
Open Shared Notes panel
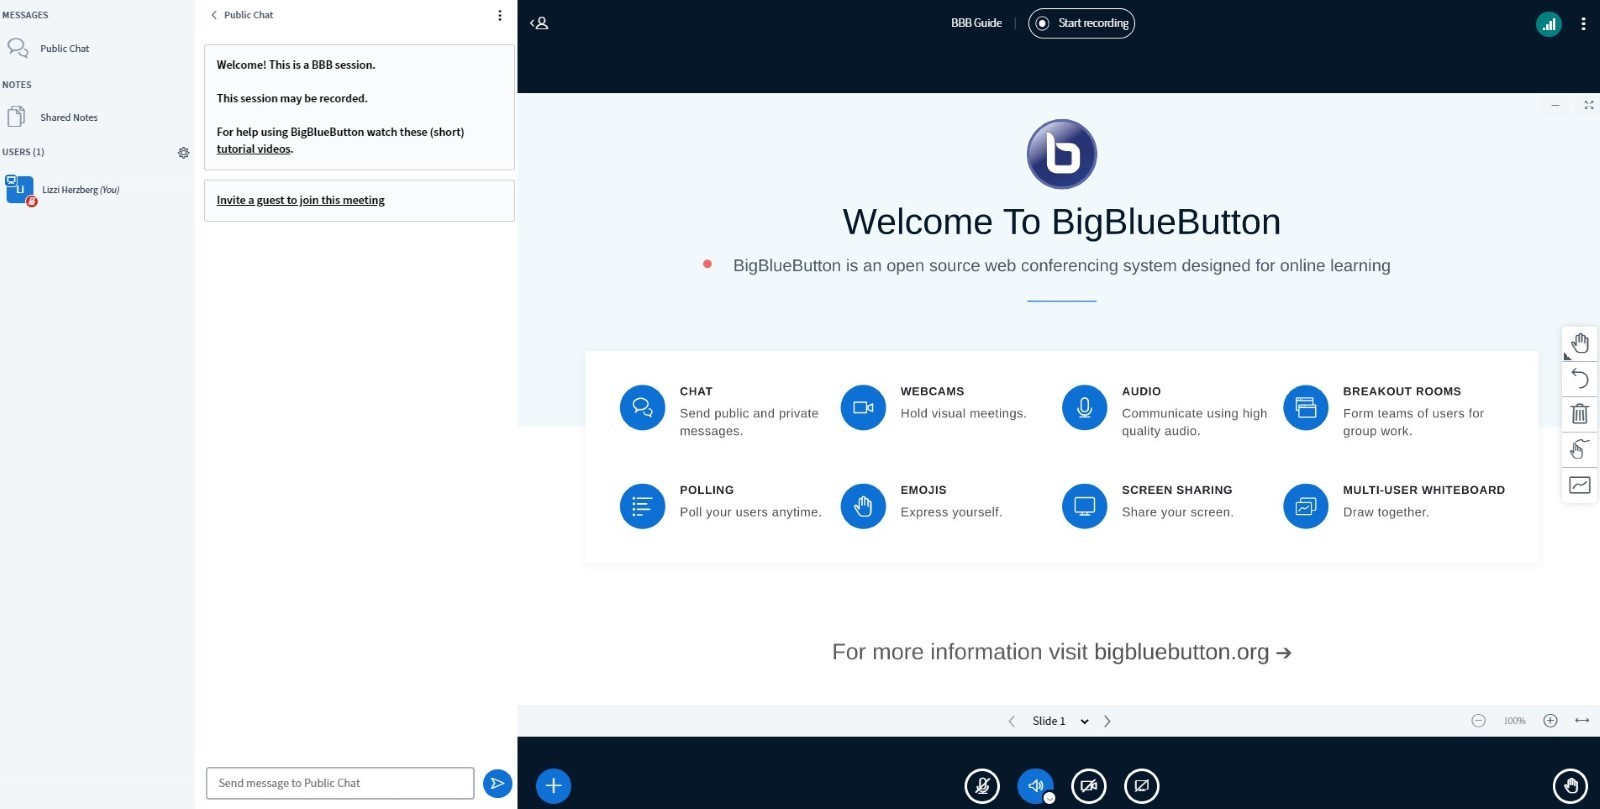click(68, 117)
